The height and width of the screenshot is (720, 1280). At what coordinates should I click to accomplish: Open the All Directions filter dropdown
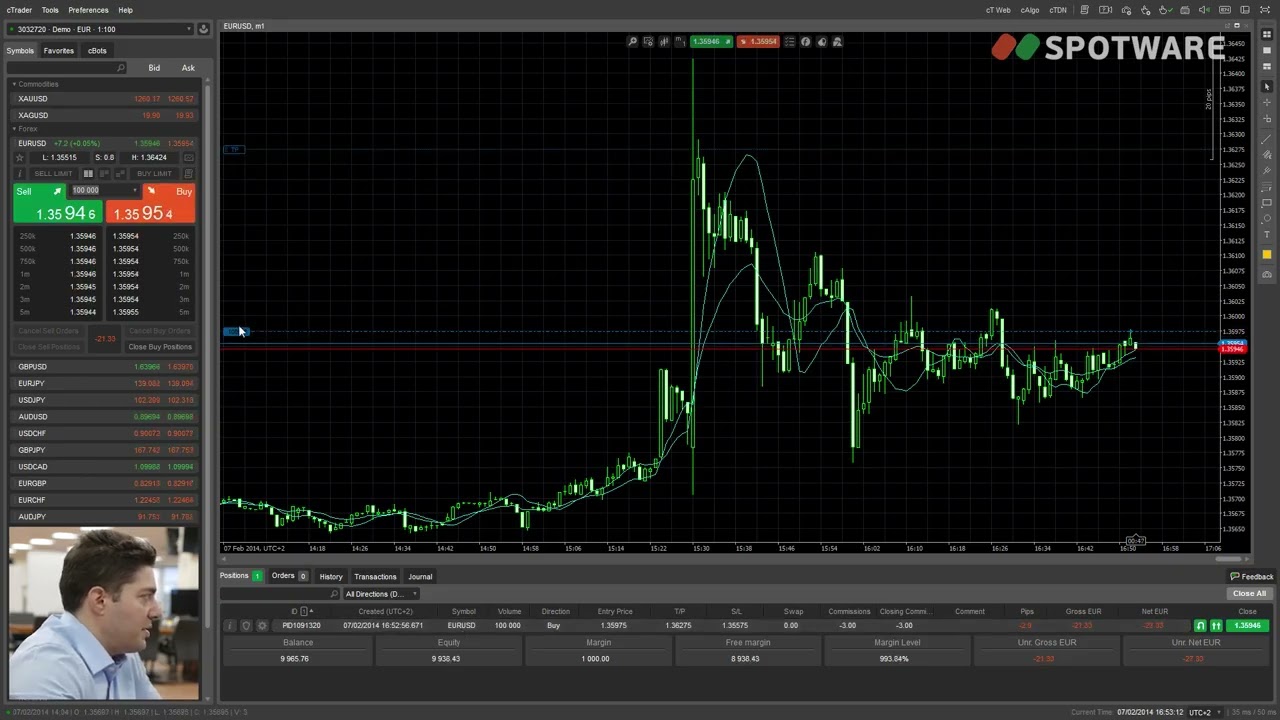pos(381,594)
